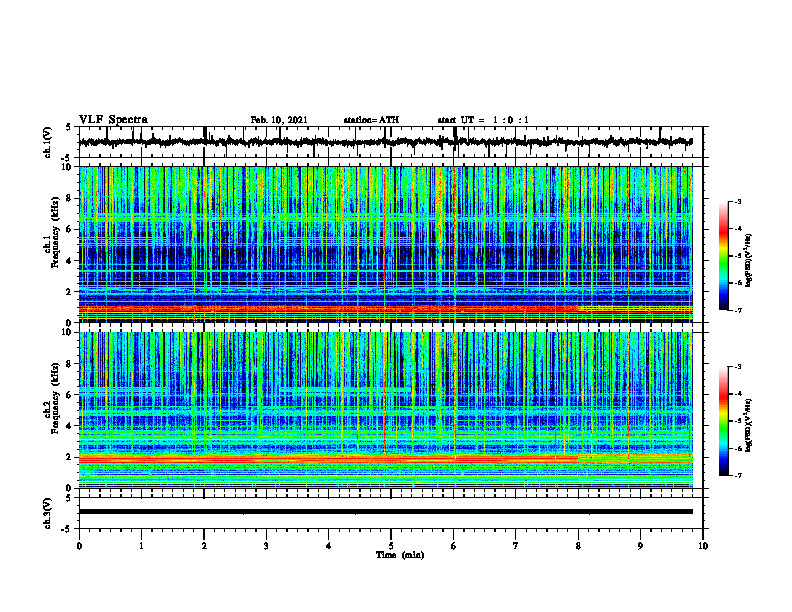Click time axis tick label '9'

pyautogui.click(x=640, y=546)
